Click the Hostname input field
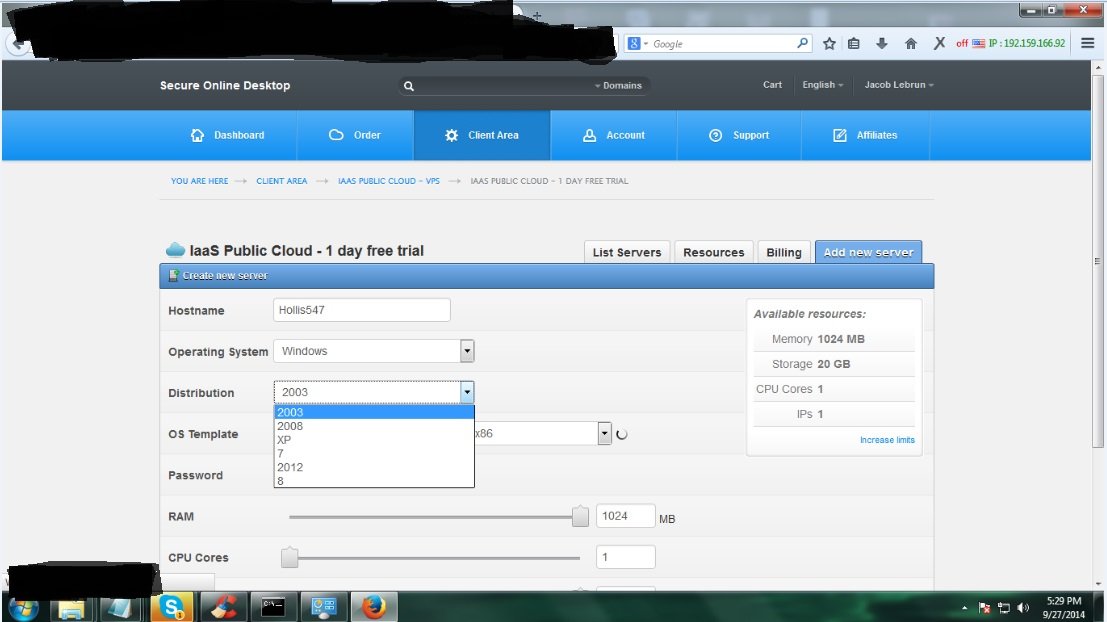Screen dimensions: 1107x622 [x=361, y=310]
